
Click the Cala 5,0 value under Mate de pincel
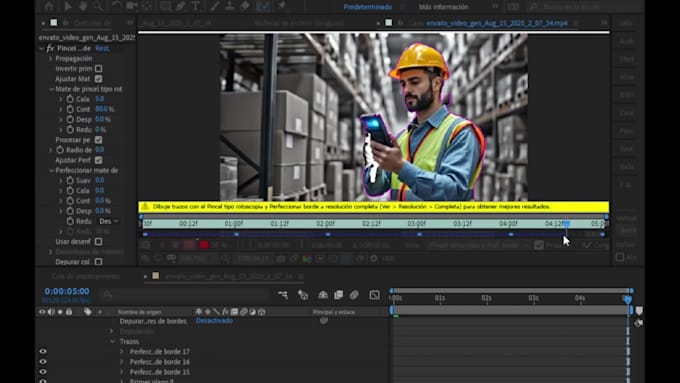pos(100,99)
